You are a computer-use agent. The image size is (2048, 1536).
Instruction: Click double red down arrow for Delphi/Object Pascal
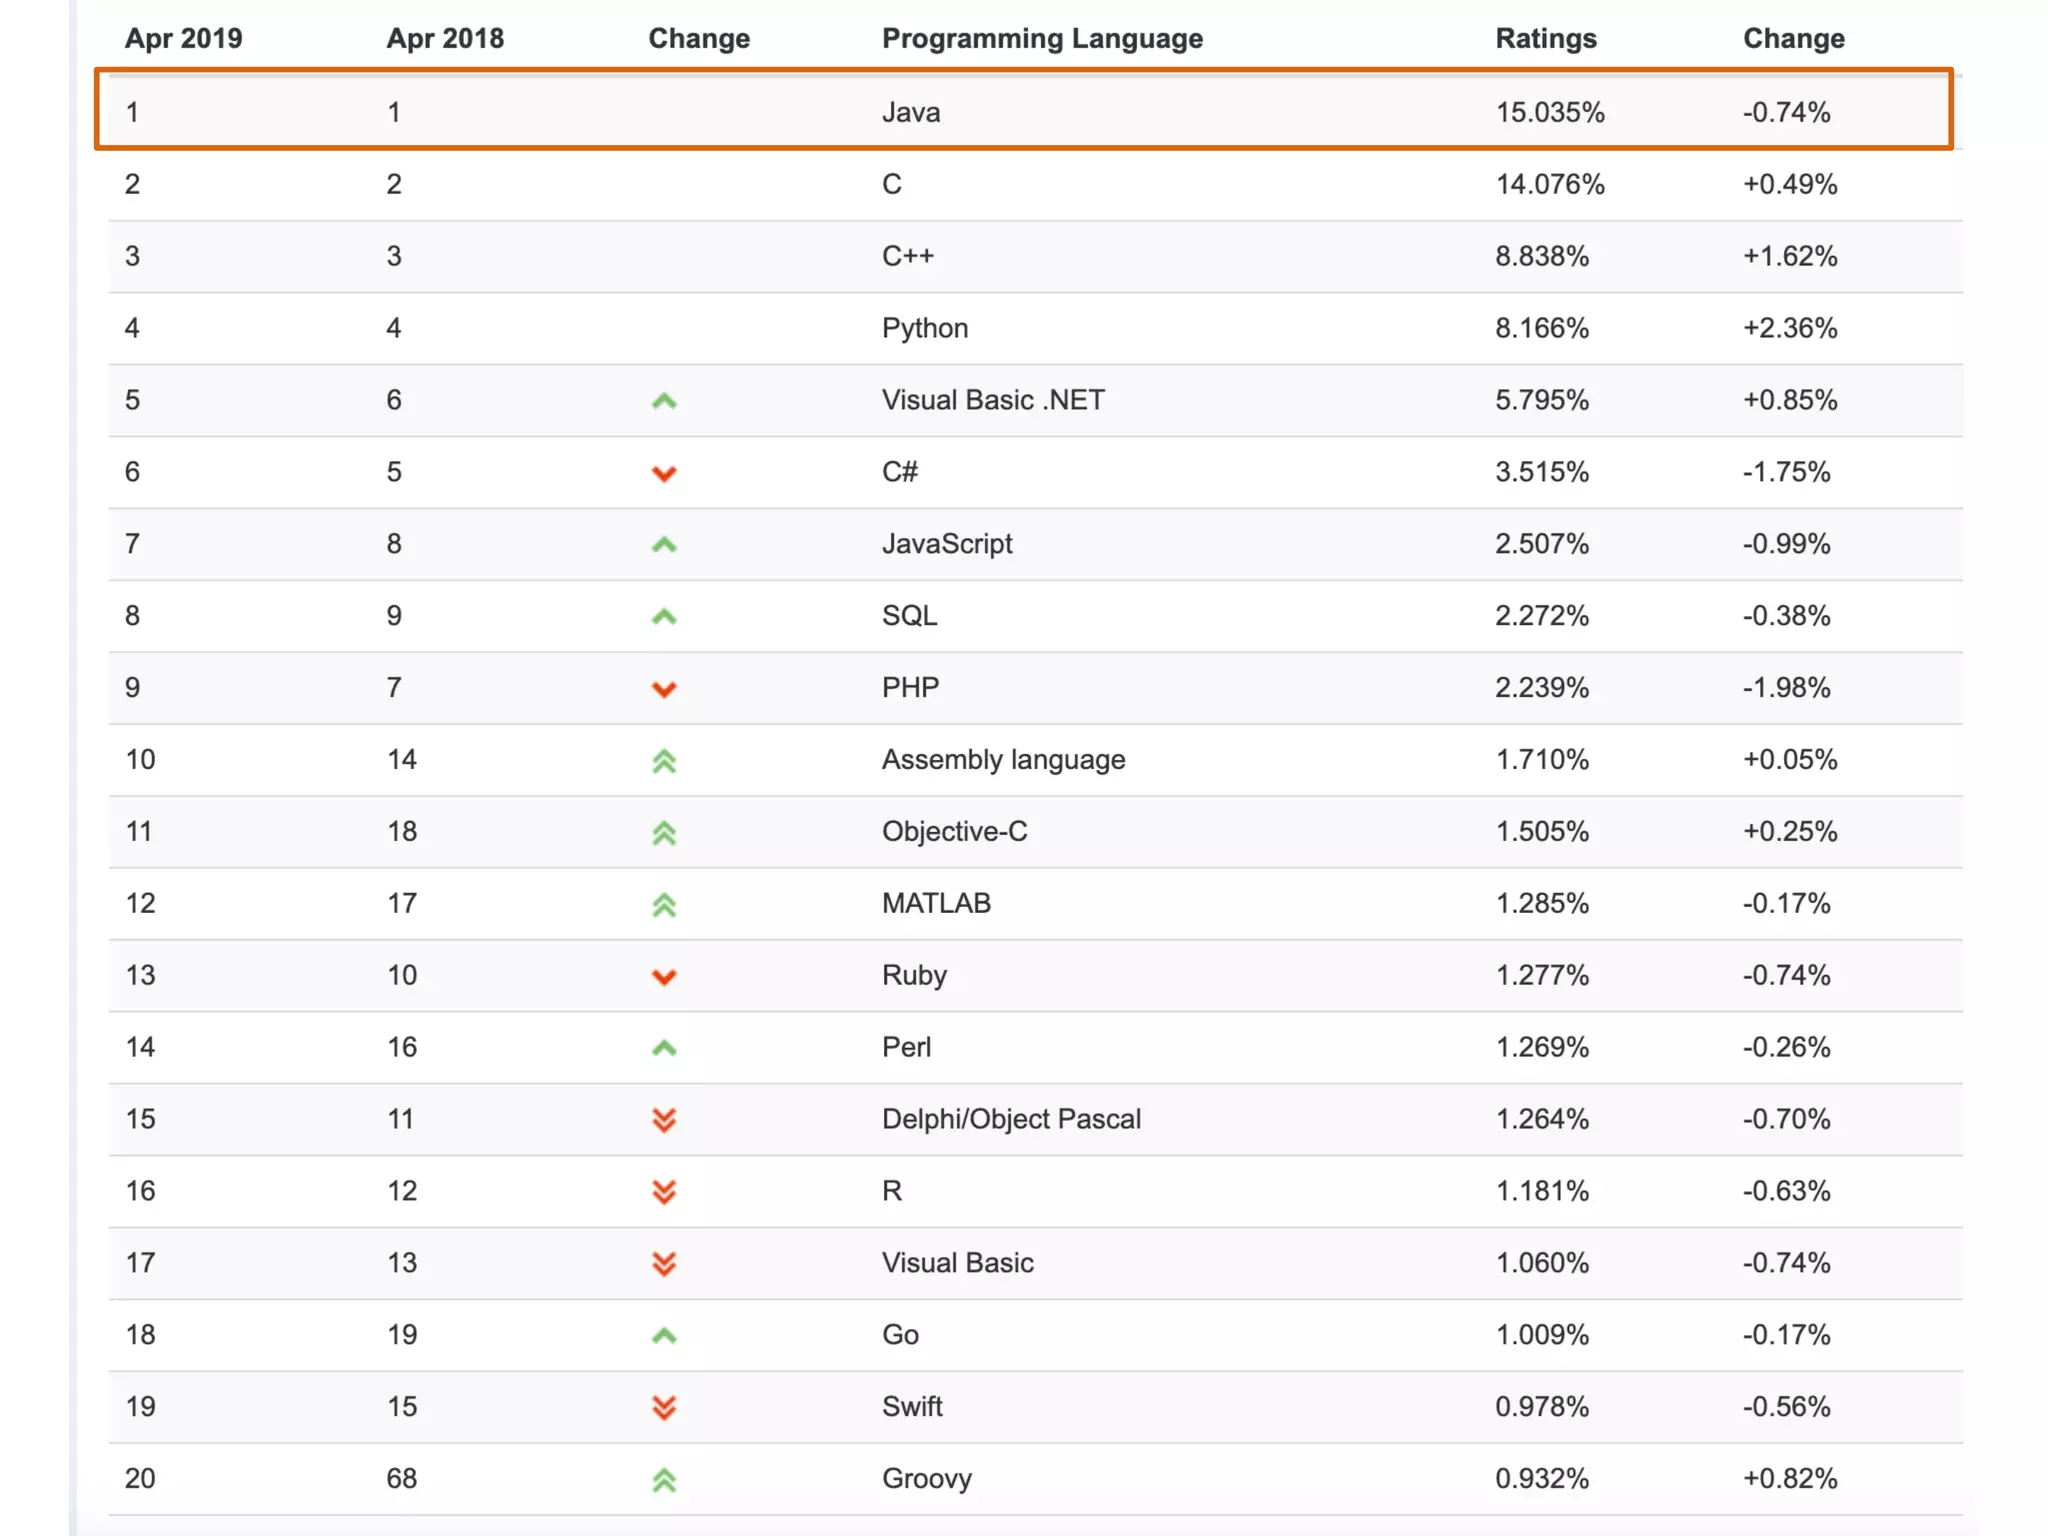664,1120
